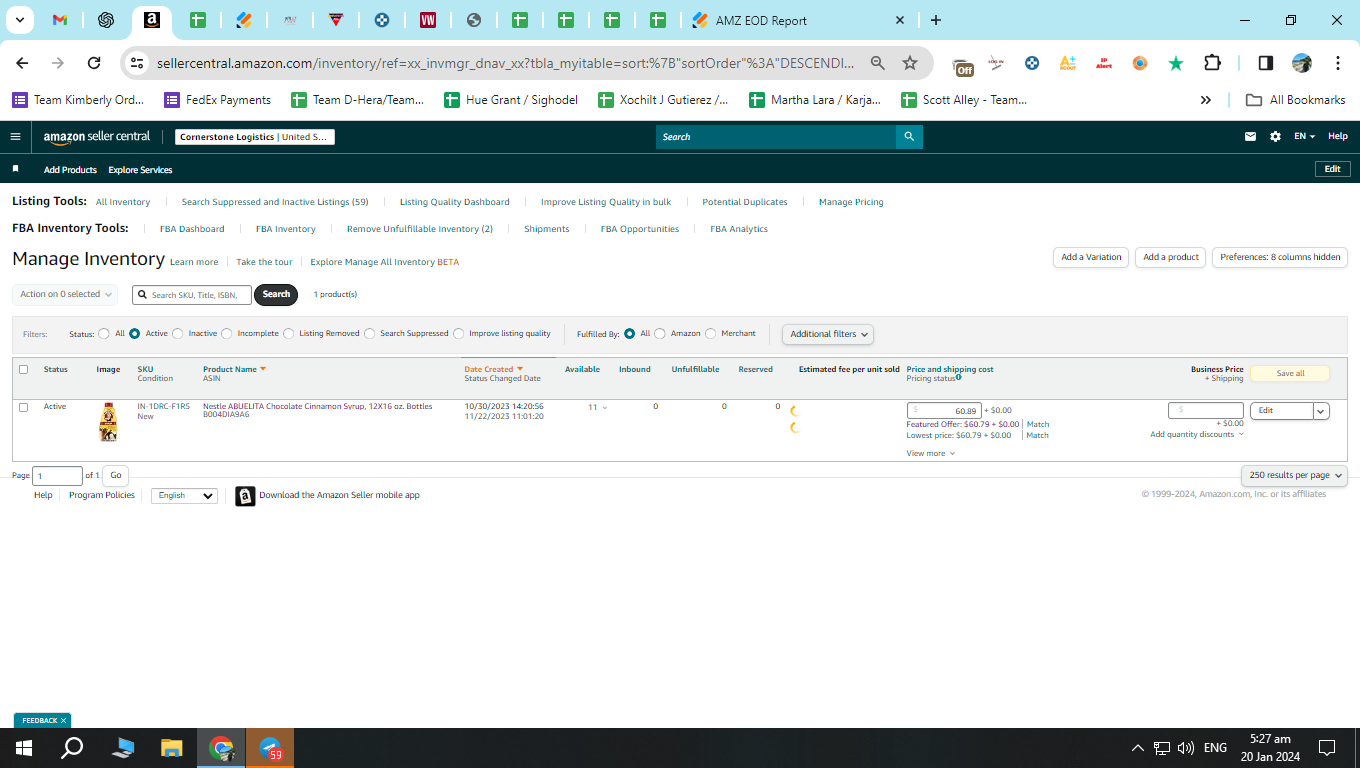Click in the Search SKU, Title, ISBN field

coord(192,295)
